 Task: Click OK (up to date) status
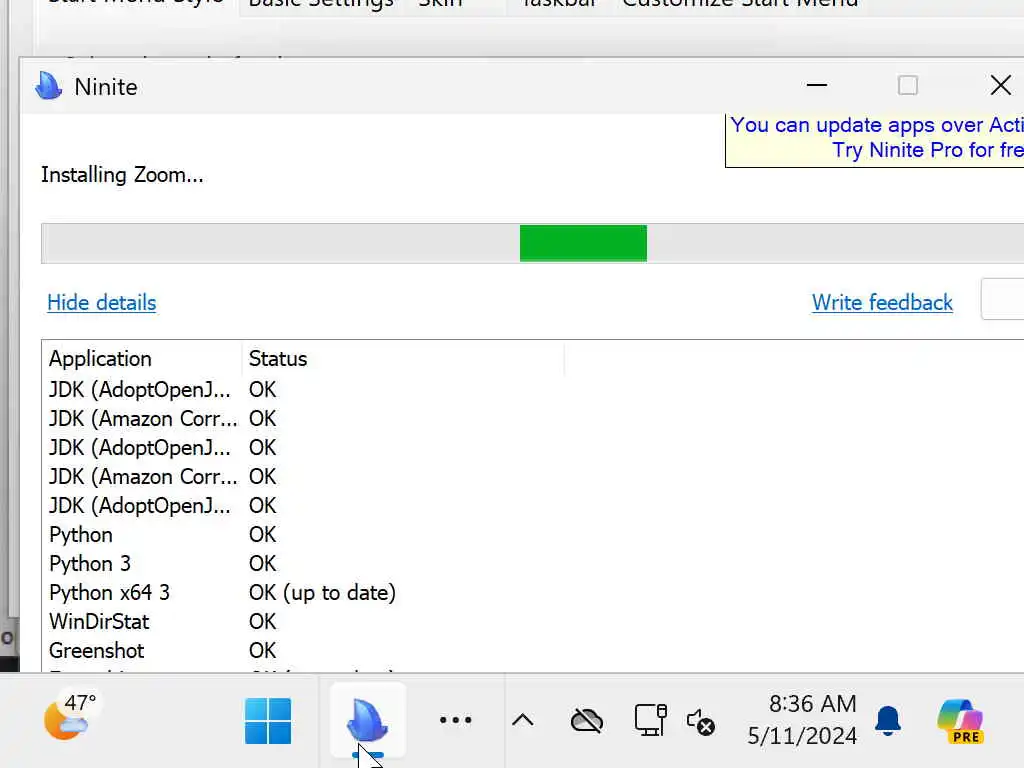pos(322,593)
